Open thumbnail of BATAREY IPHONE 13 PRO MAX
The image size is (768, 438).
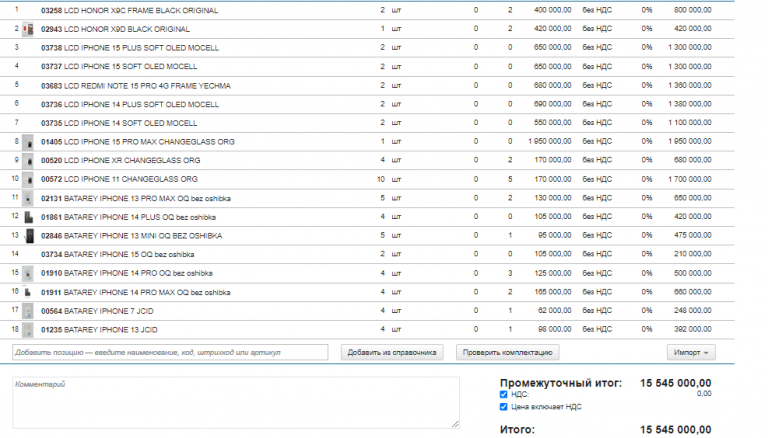point(28,198)
